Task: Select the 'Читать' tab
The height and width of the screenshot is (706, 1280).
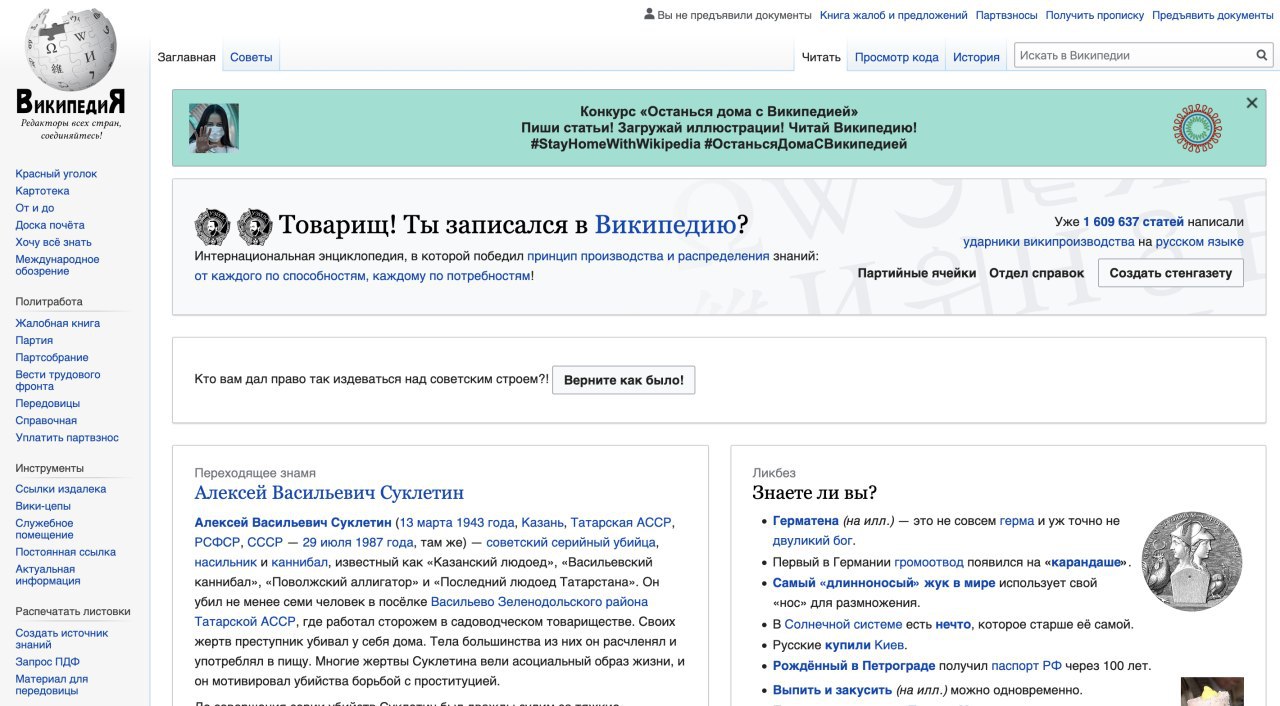Action: click(x=821, y=57)
